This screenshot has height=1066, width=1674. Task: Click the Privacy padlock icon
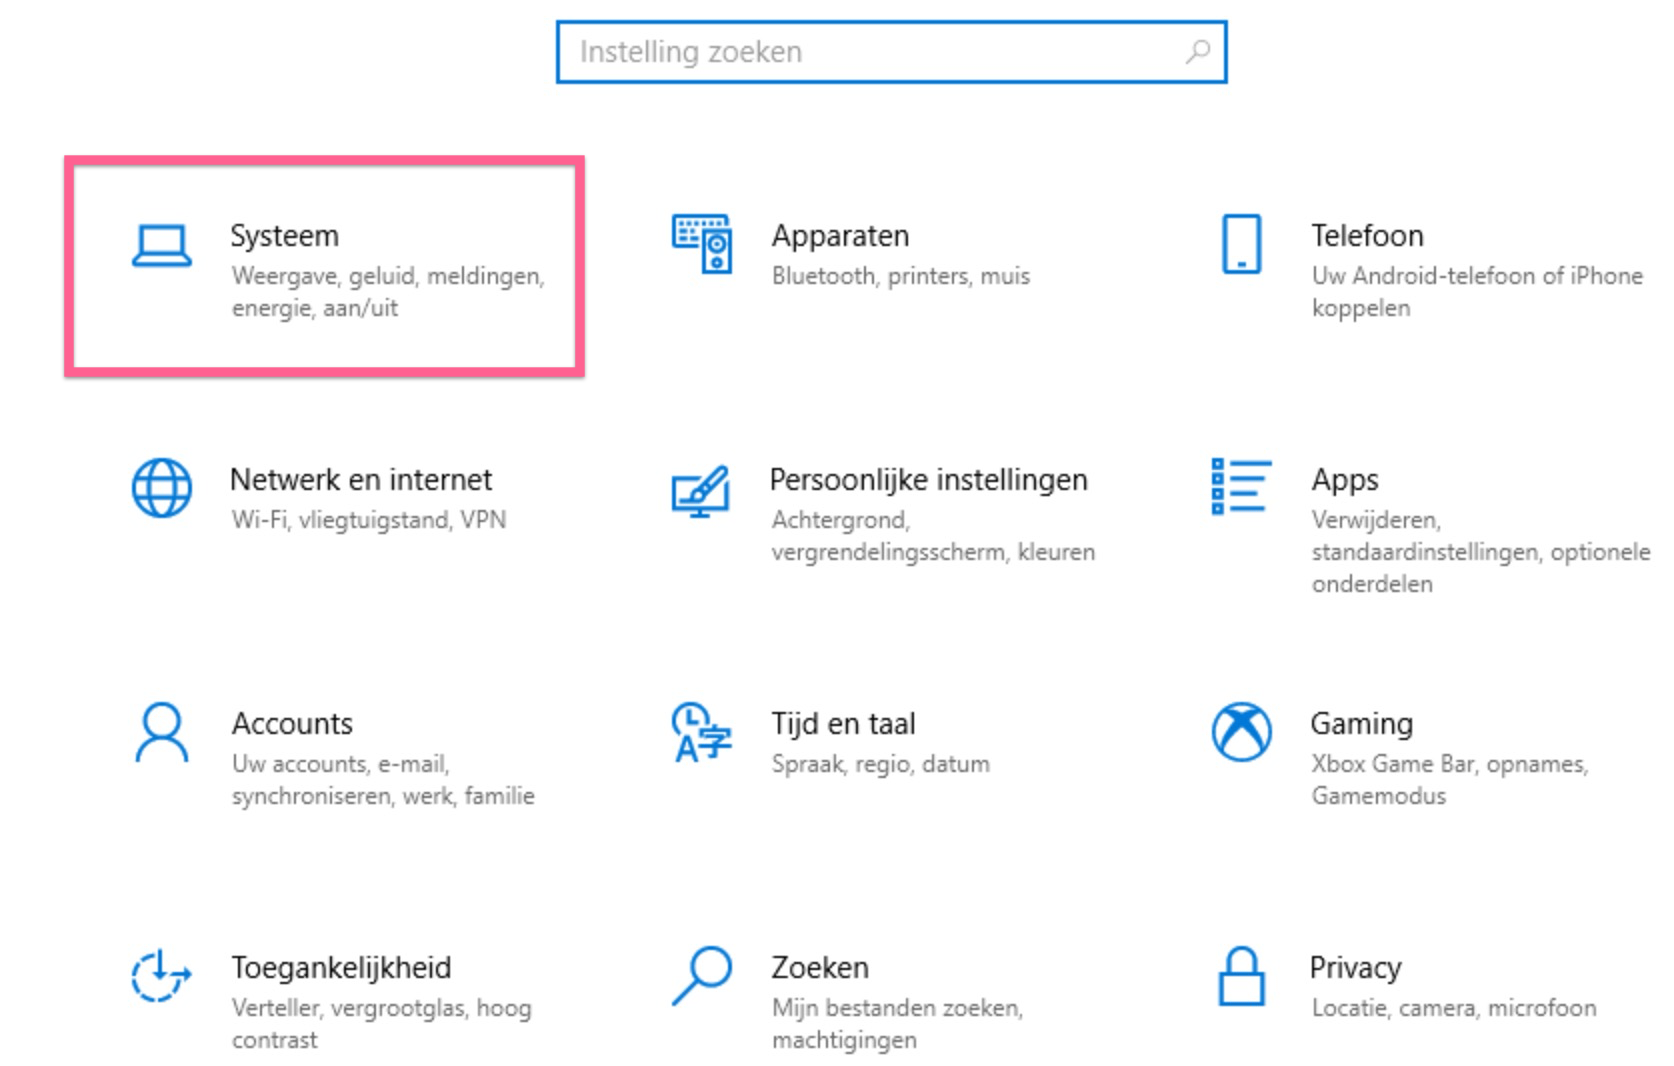[x=1241, y=975]
